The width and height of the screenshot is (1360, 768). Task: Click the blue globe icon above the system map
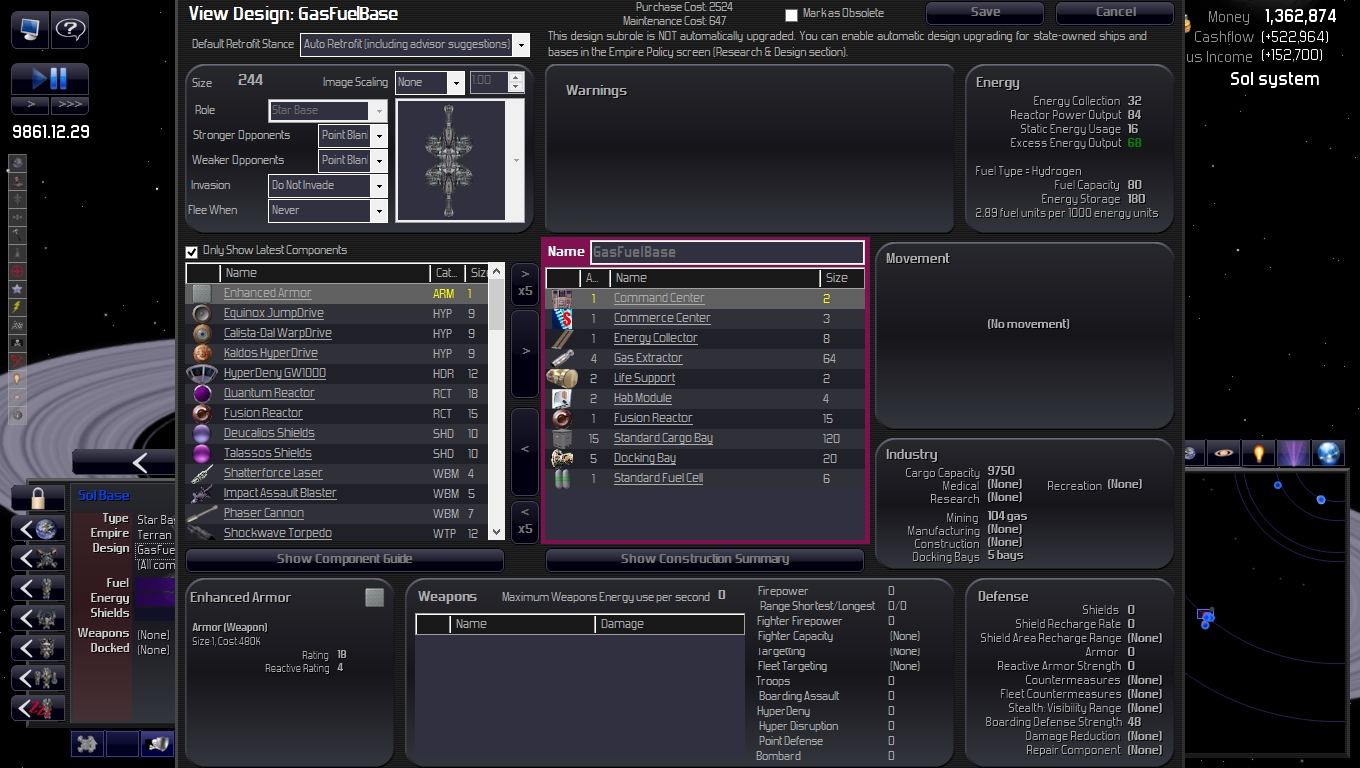tap(1328, 454)
